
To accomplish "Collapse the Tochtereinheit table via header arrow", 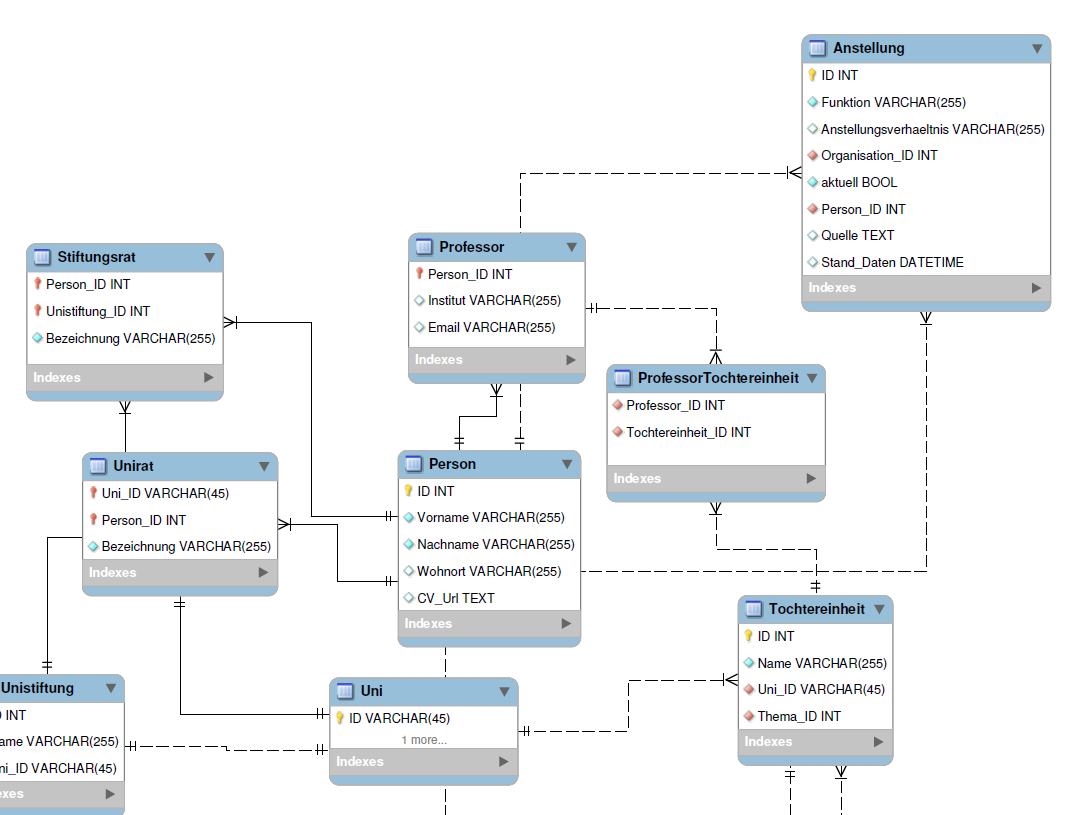I will pyautogui.click(x=879, y=609).
